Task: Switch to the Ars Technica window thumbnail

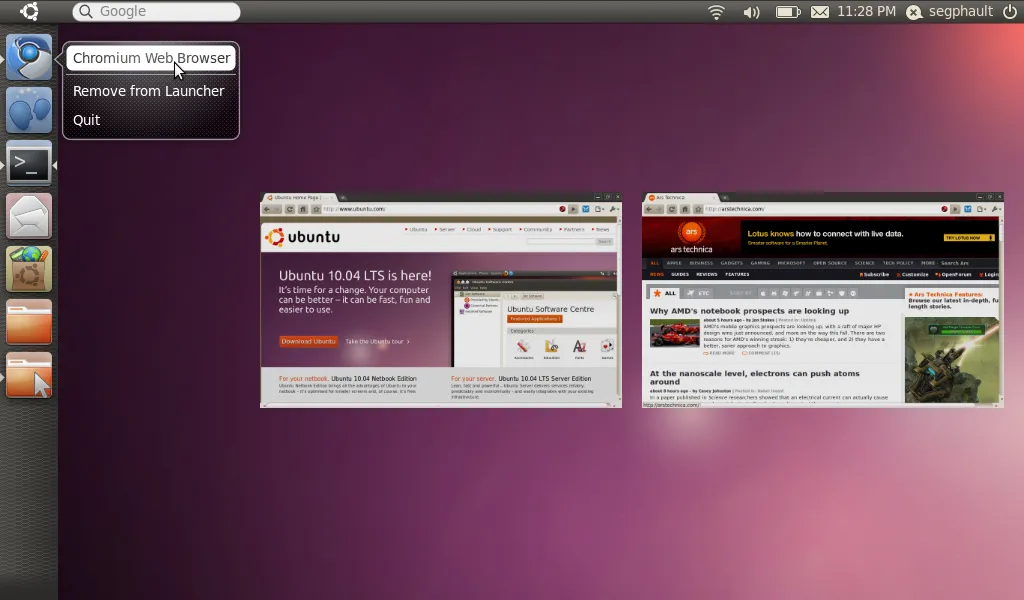Action: click(822, 300)
